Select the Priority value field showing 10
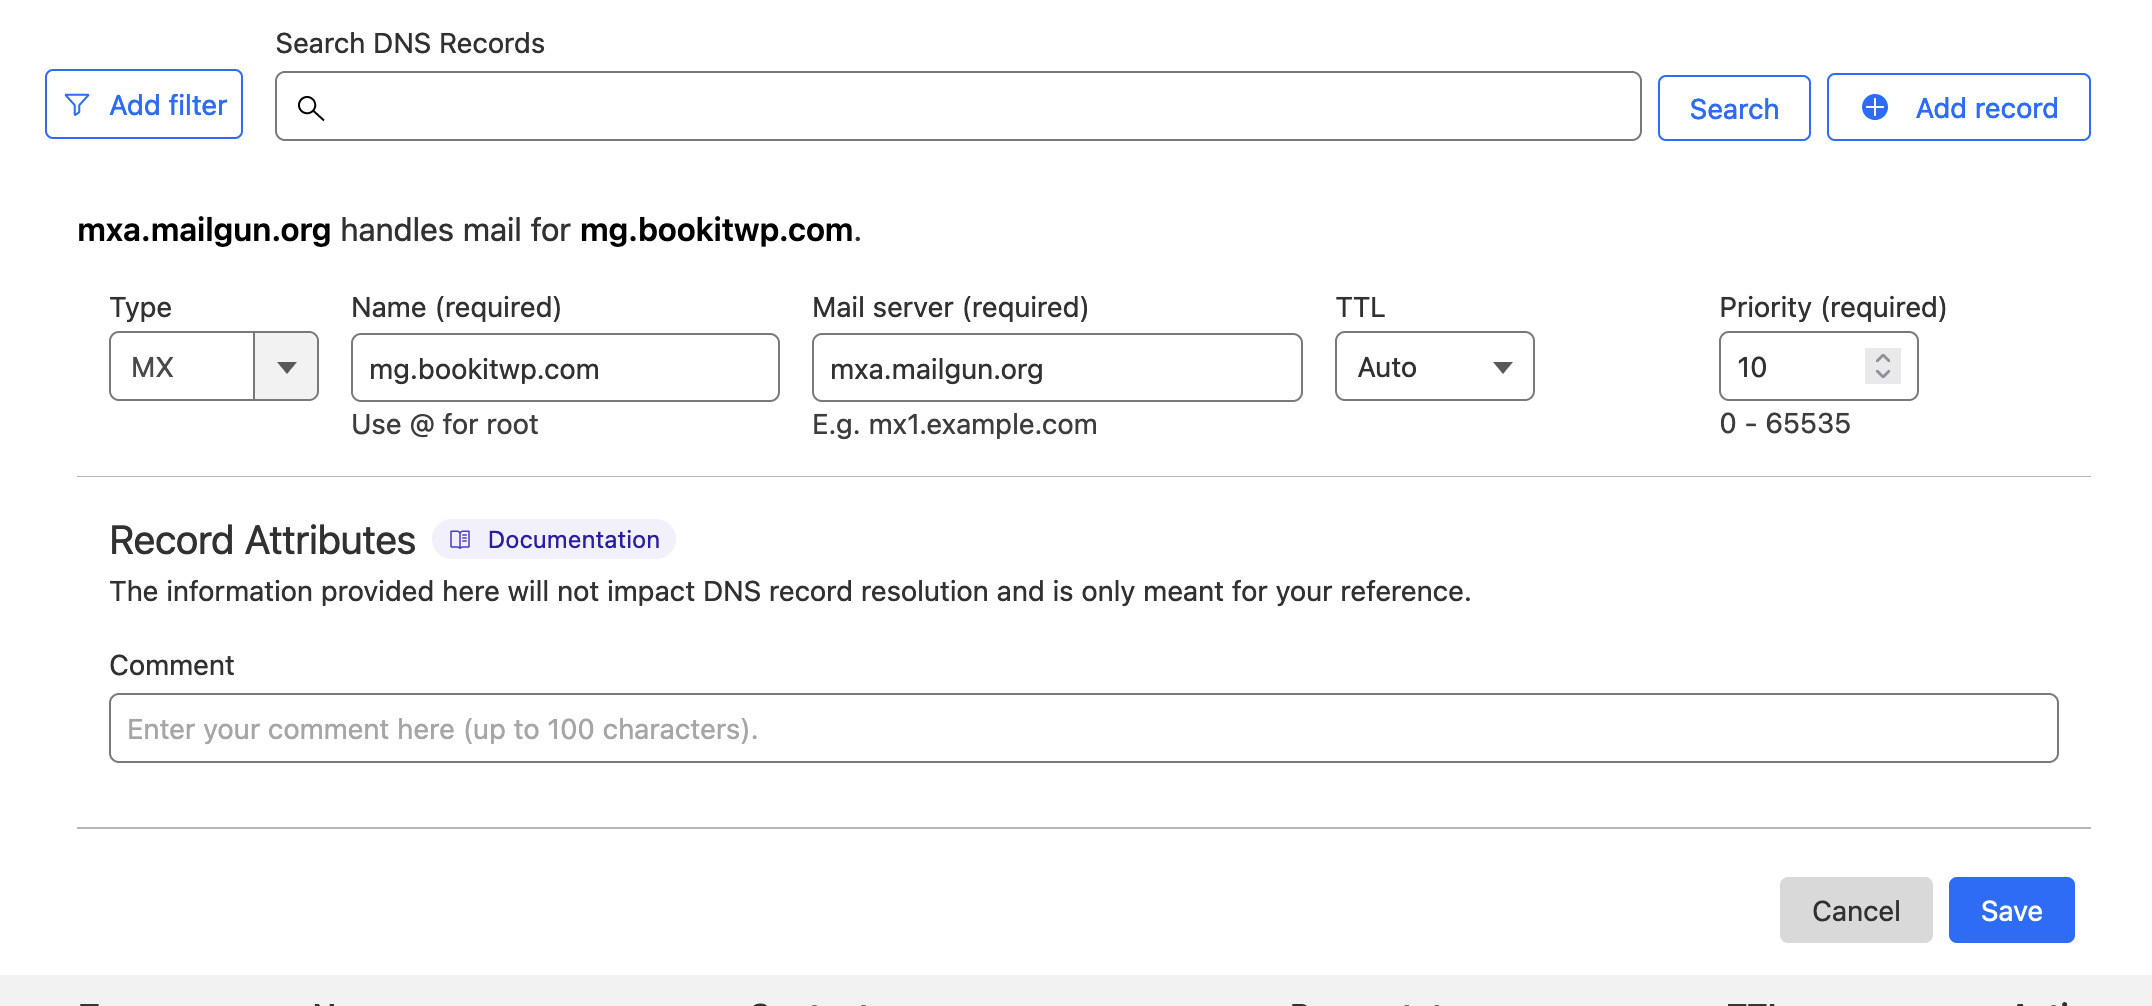 (1790, 366)
